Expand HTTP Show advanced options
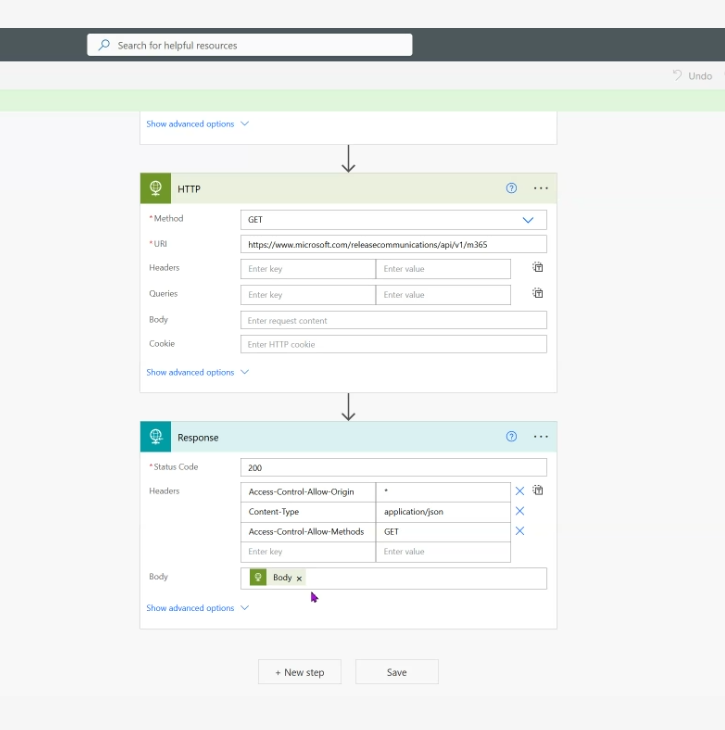 tap(197, 372)
